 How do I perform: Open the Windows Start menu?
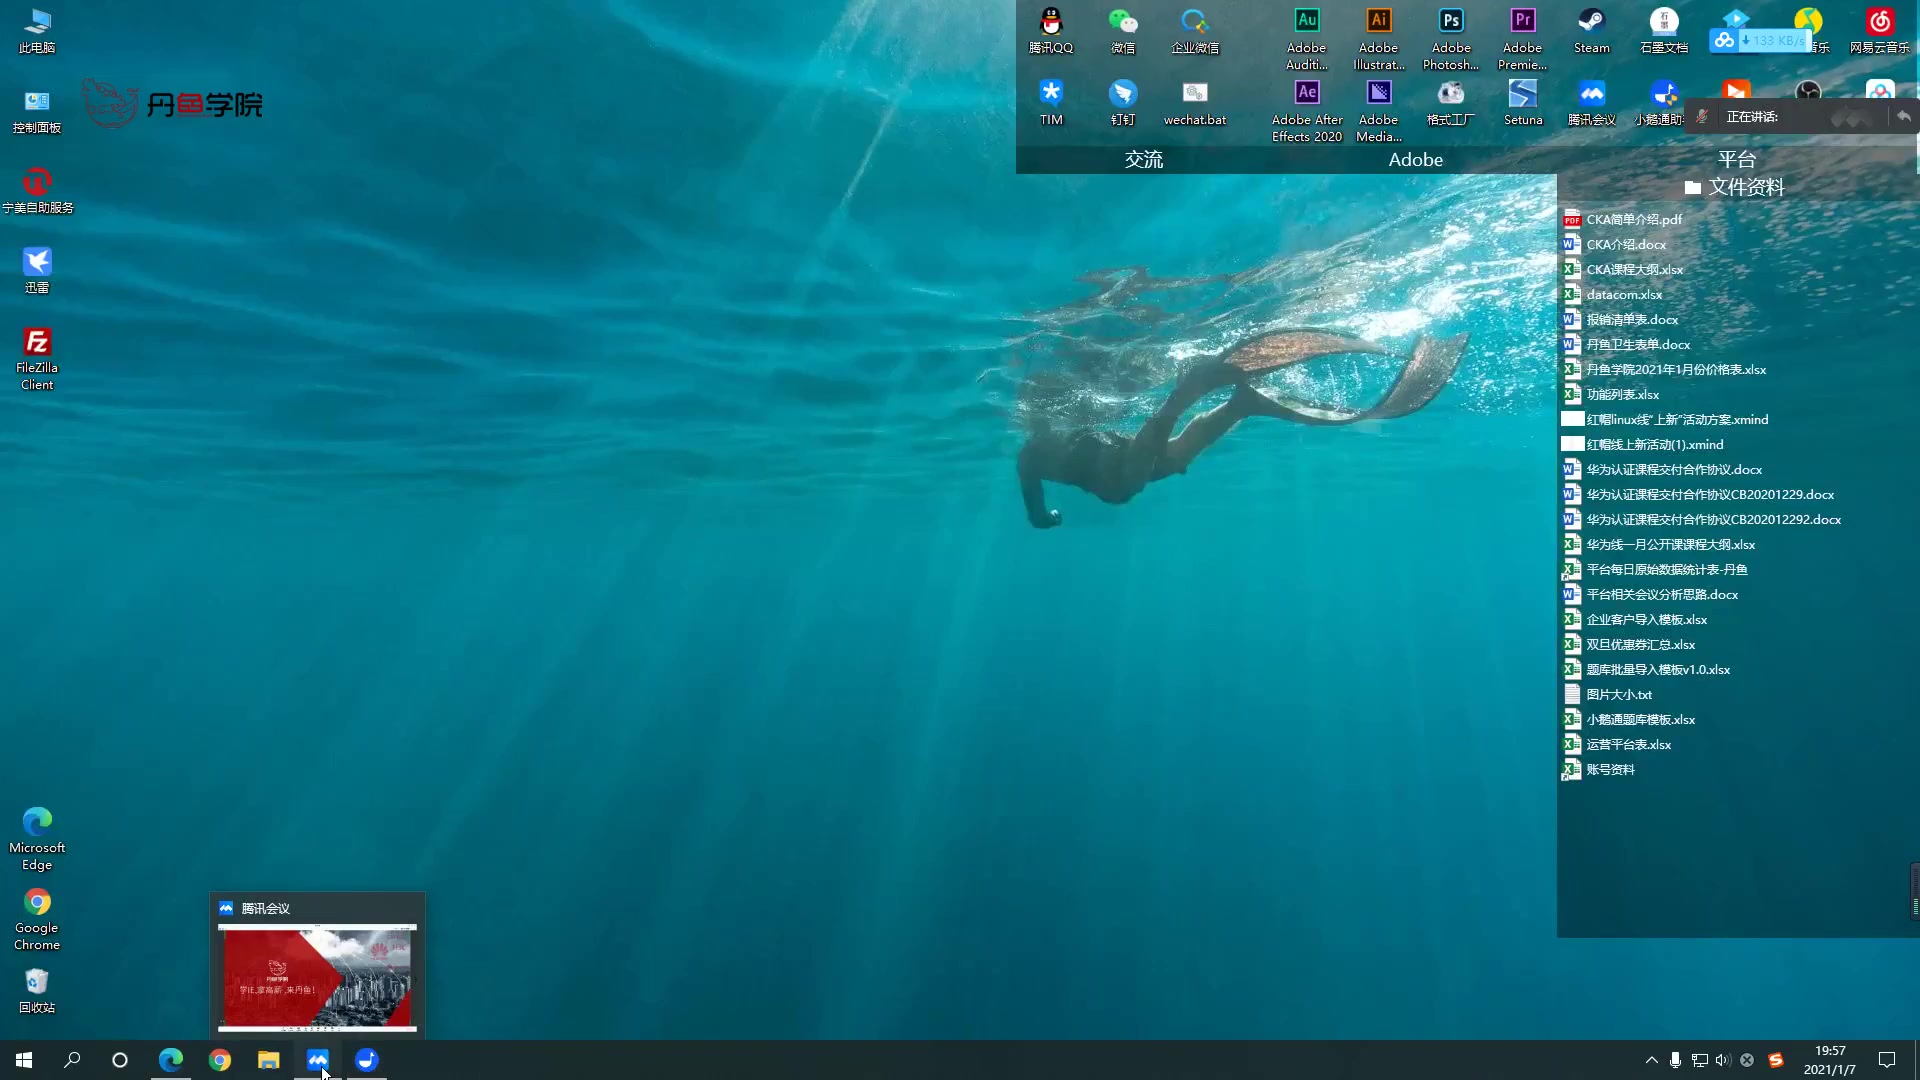[x=24, y=1060]
